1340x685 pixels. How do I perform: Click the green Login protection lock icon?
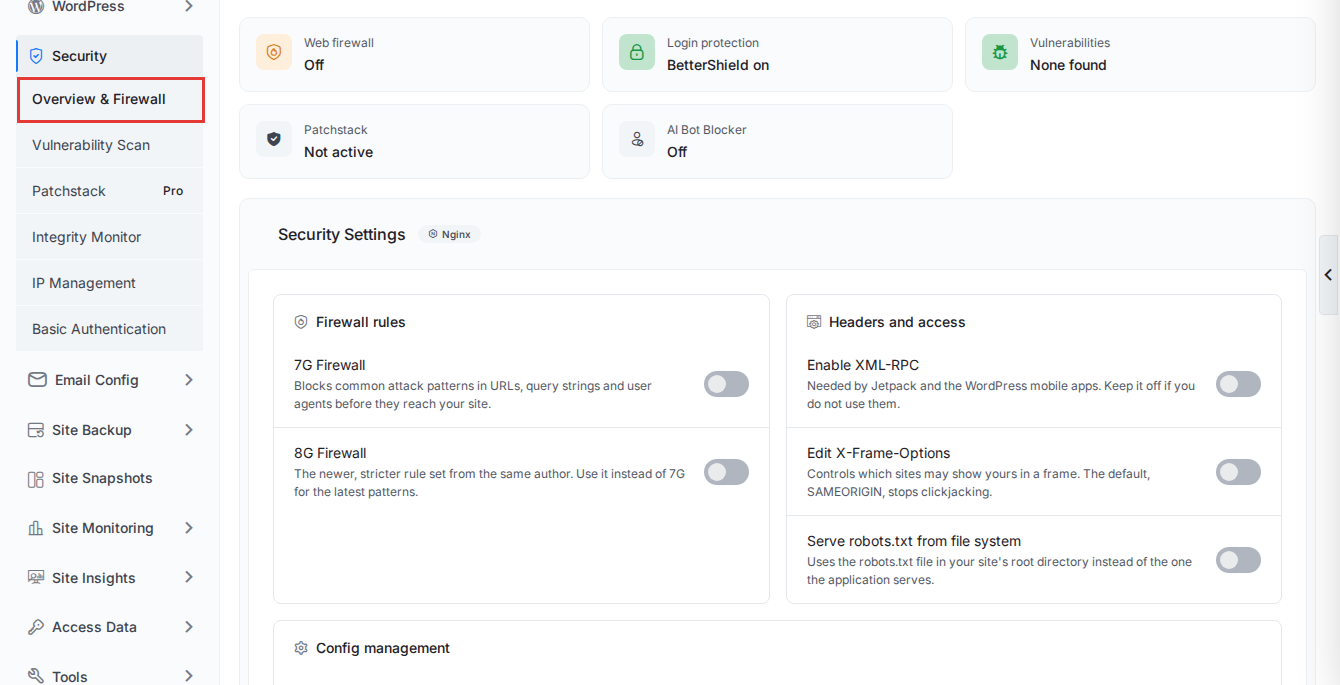click(x=637, y=52)
